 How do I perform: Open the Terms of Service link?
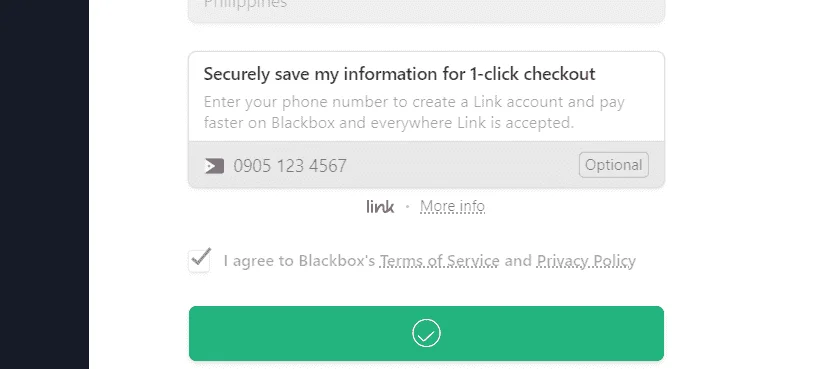[x=439, y=261]
